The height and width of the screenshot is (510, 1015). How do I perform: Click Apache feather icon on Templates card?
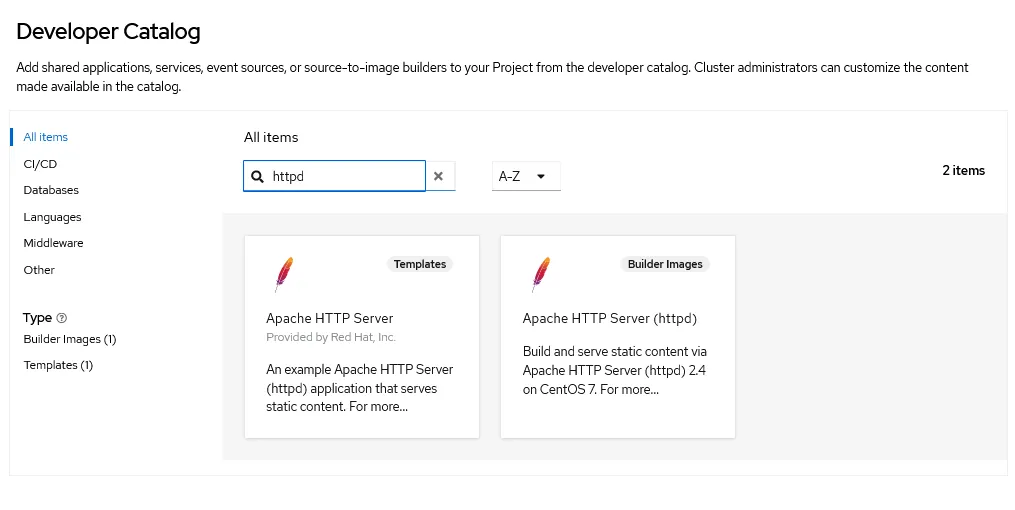pos(284,274)
